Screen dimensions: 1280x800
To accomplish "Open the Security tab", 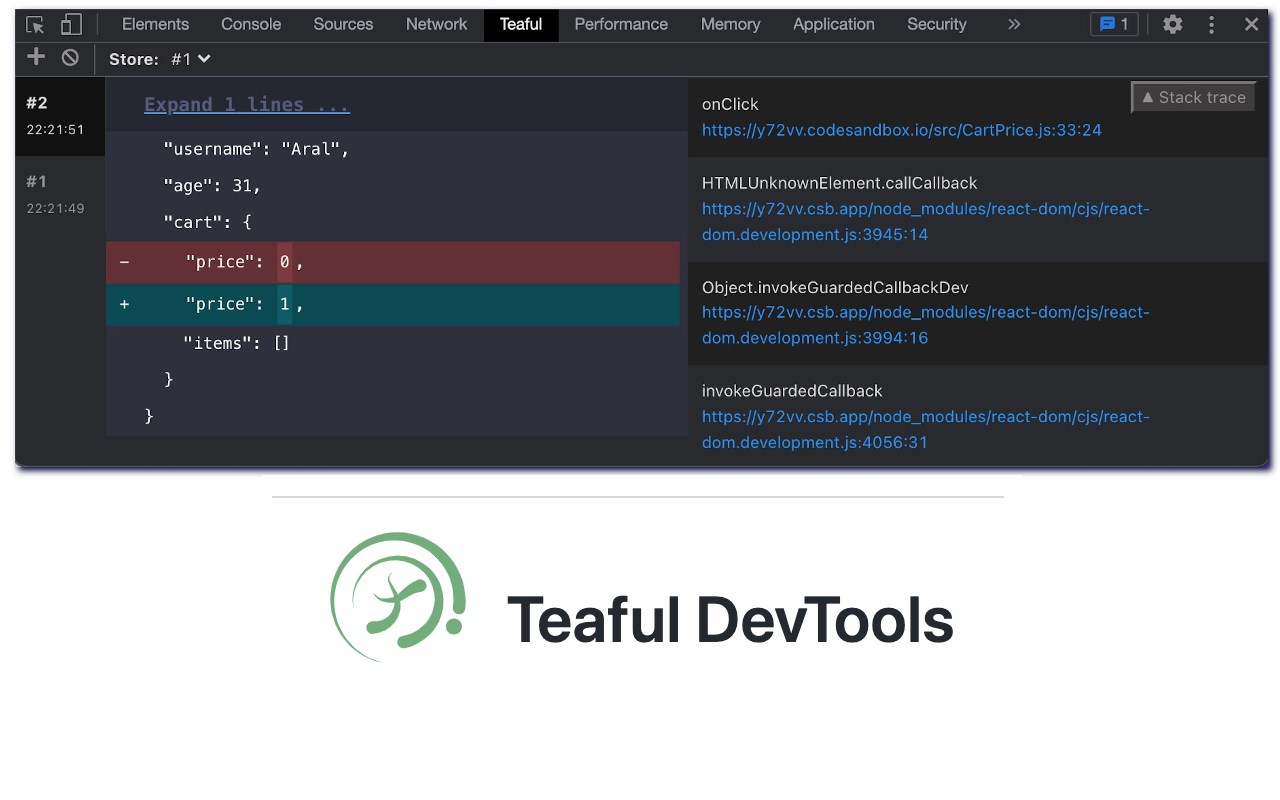I will [937, 24].
